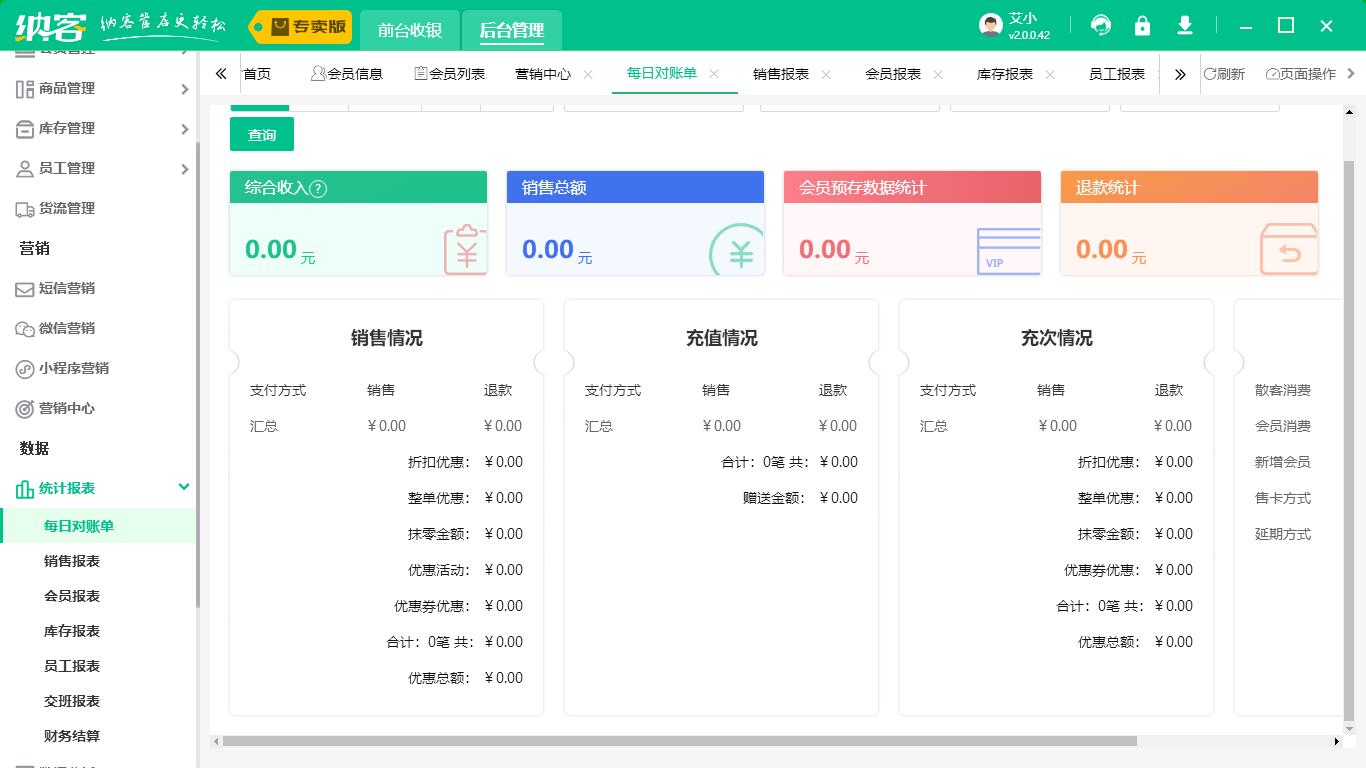
Task: Collapse the tab bar with the double-left chevron
Action: (x=222, y=73)
